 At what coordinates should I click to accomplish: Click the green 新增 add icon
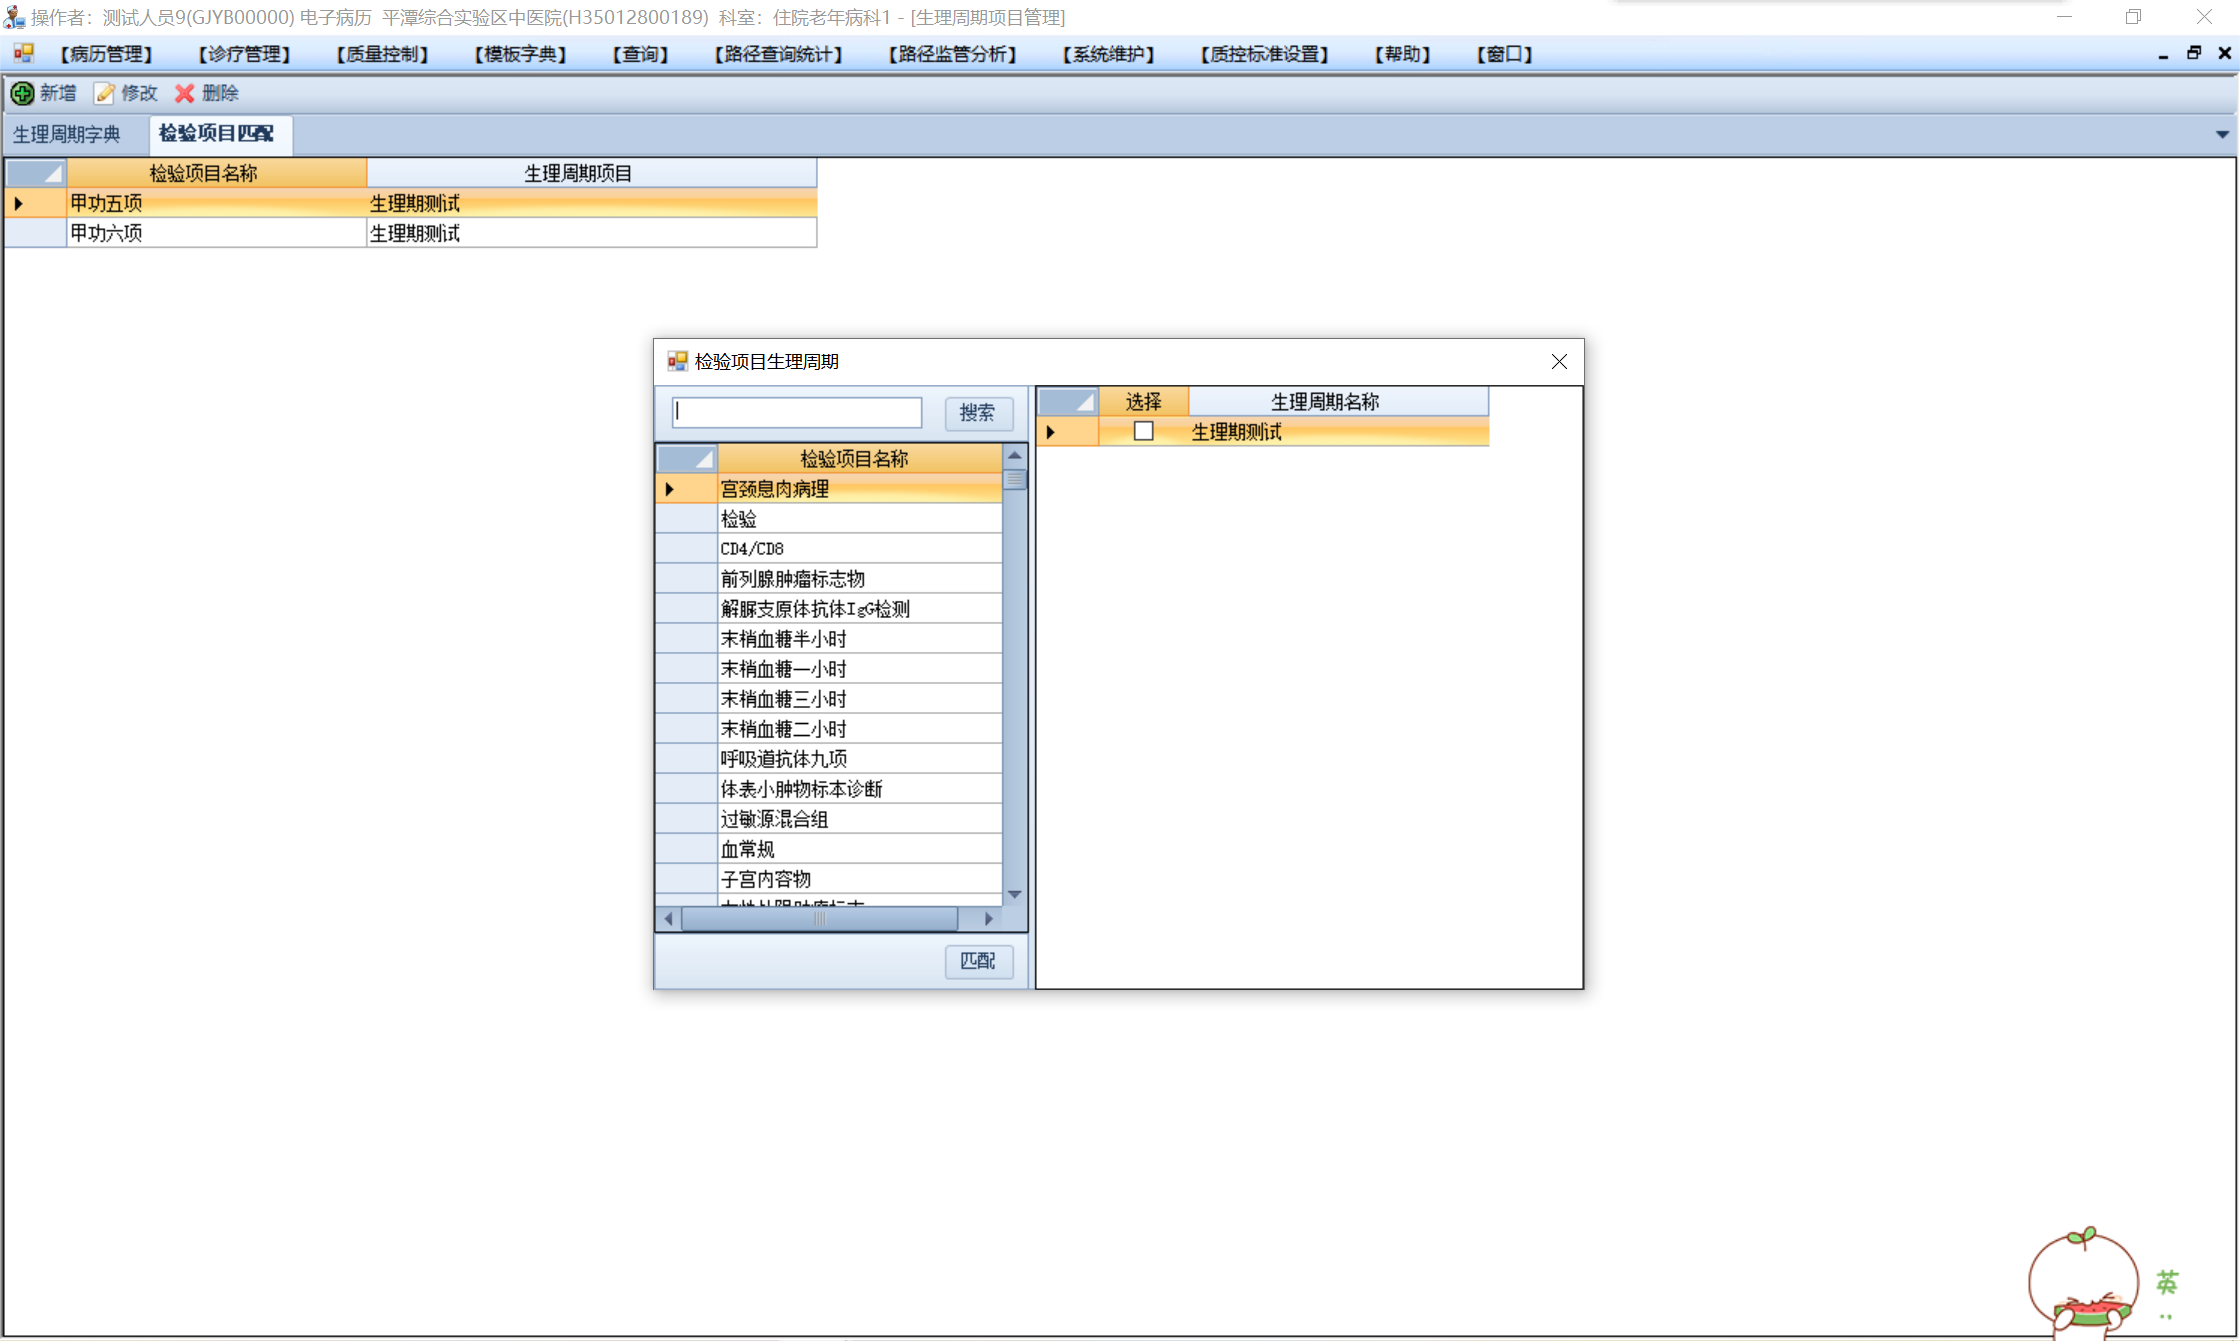(22, 93)
